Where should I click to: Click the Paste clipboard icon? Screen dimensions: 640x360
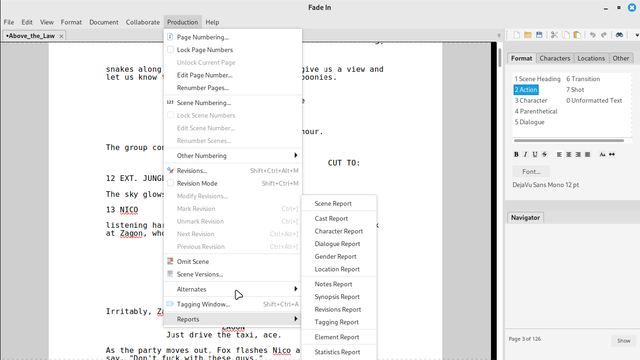[577, 35]
